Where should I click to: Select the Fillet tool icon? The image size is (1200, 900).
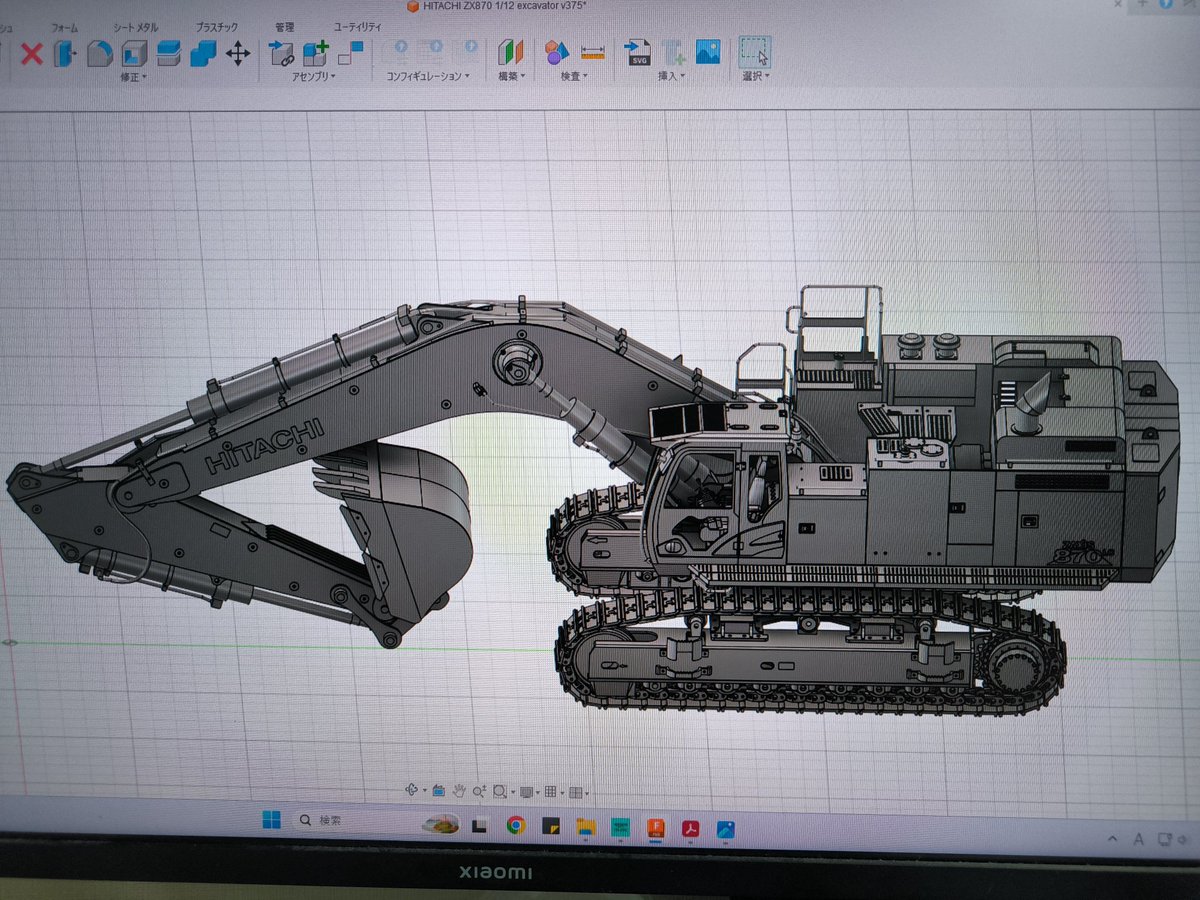[99, 53]
